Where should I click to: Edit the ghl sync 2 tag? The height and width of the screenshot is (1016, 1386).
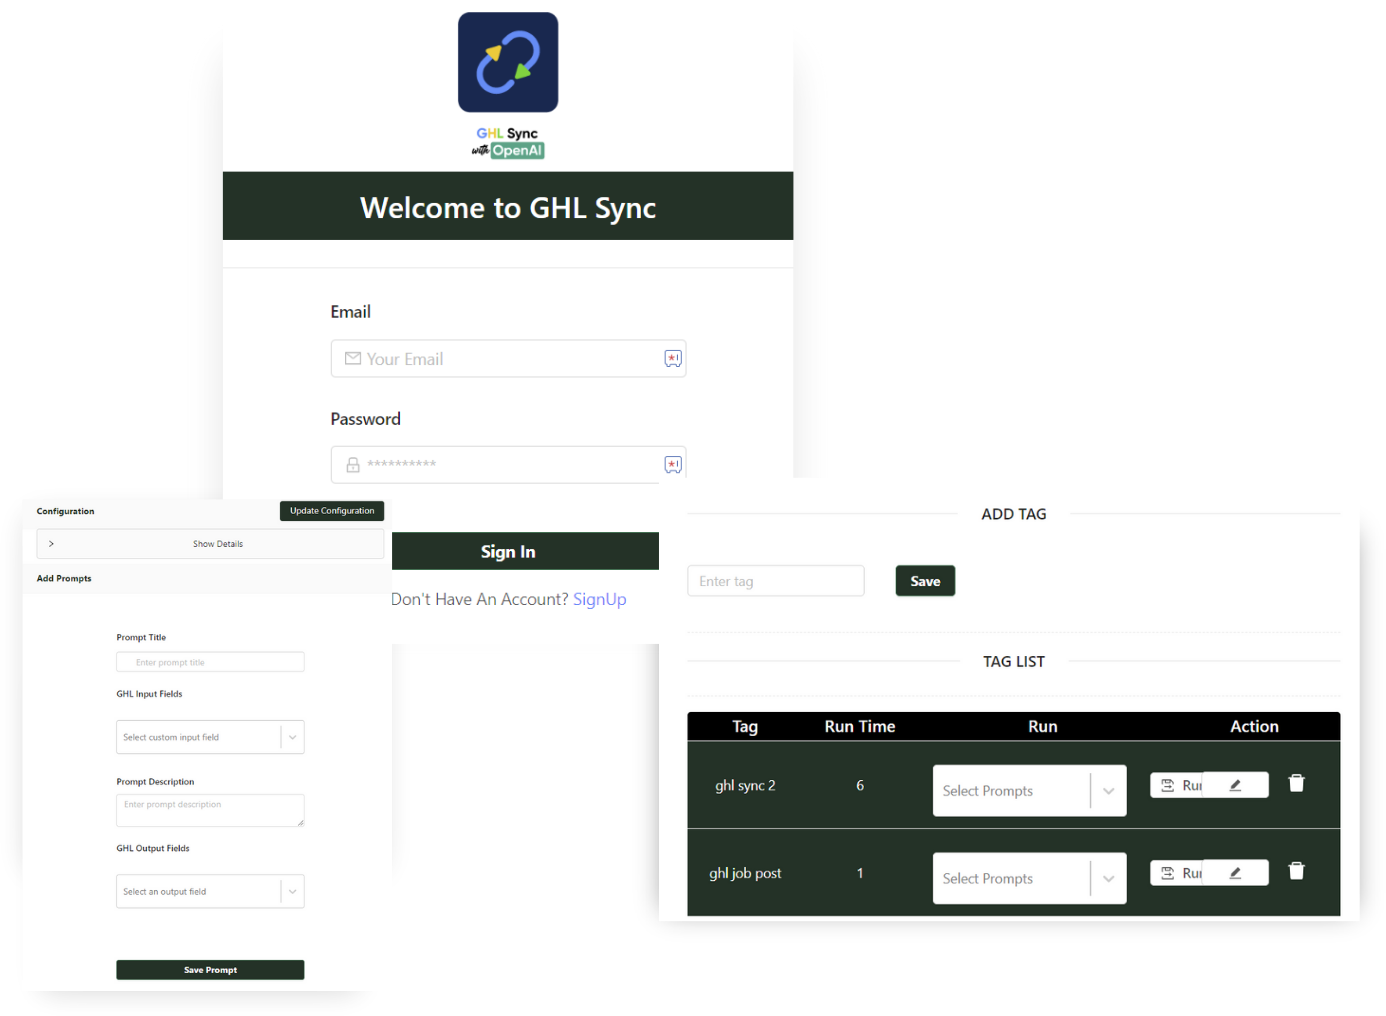(1236, 785)
